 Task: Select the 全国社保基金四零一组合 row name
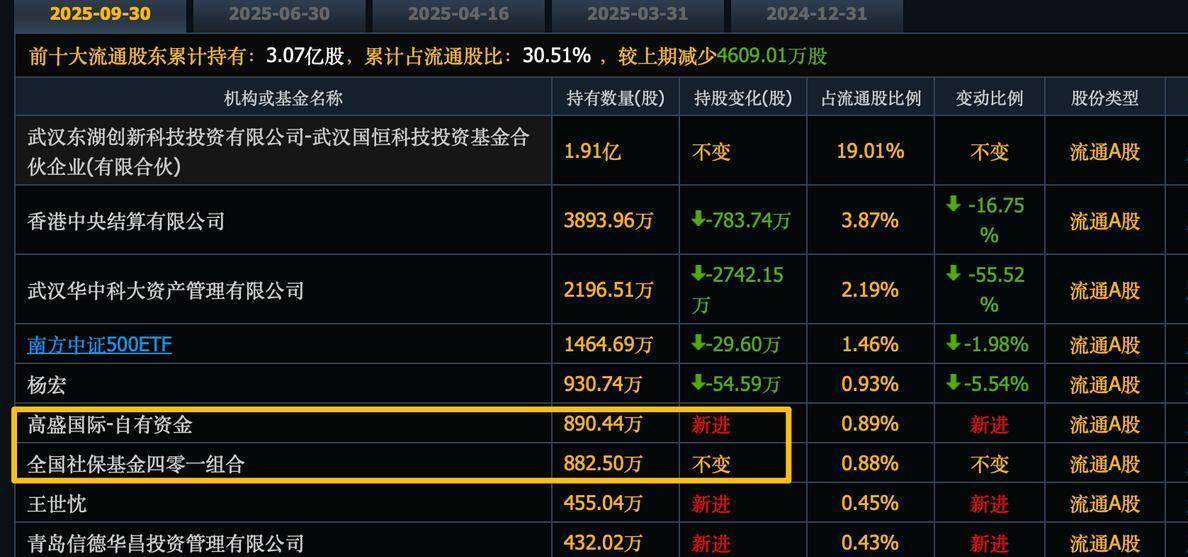pyautogui.click(x=136, y=464)
